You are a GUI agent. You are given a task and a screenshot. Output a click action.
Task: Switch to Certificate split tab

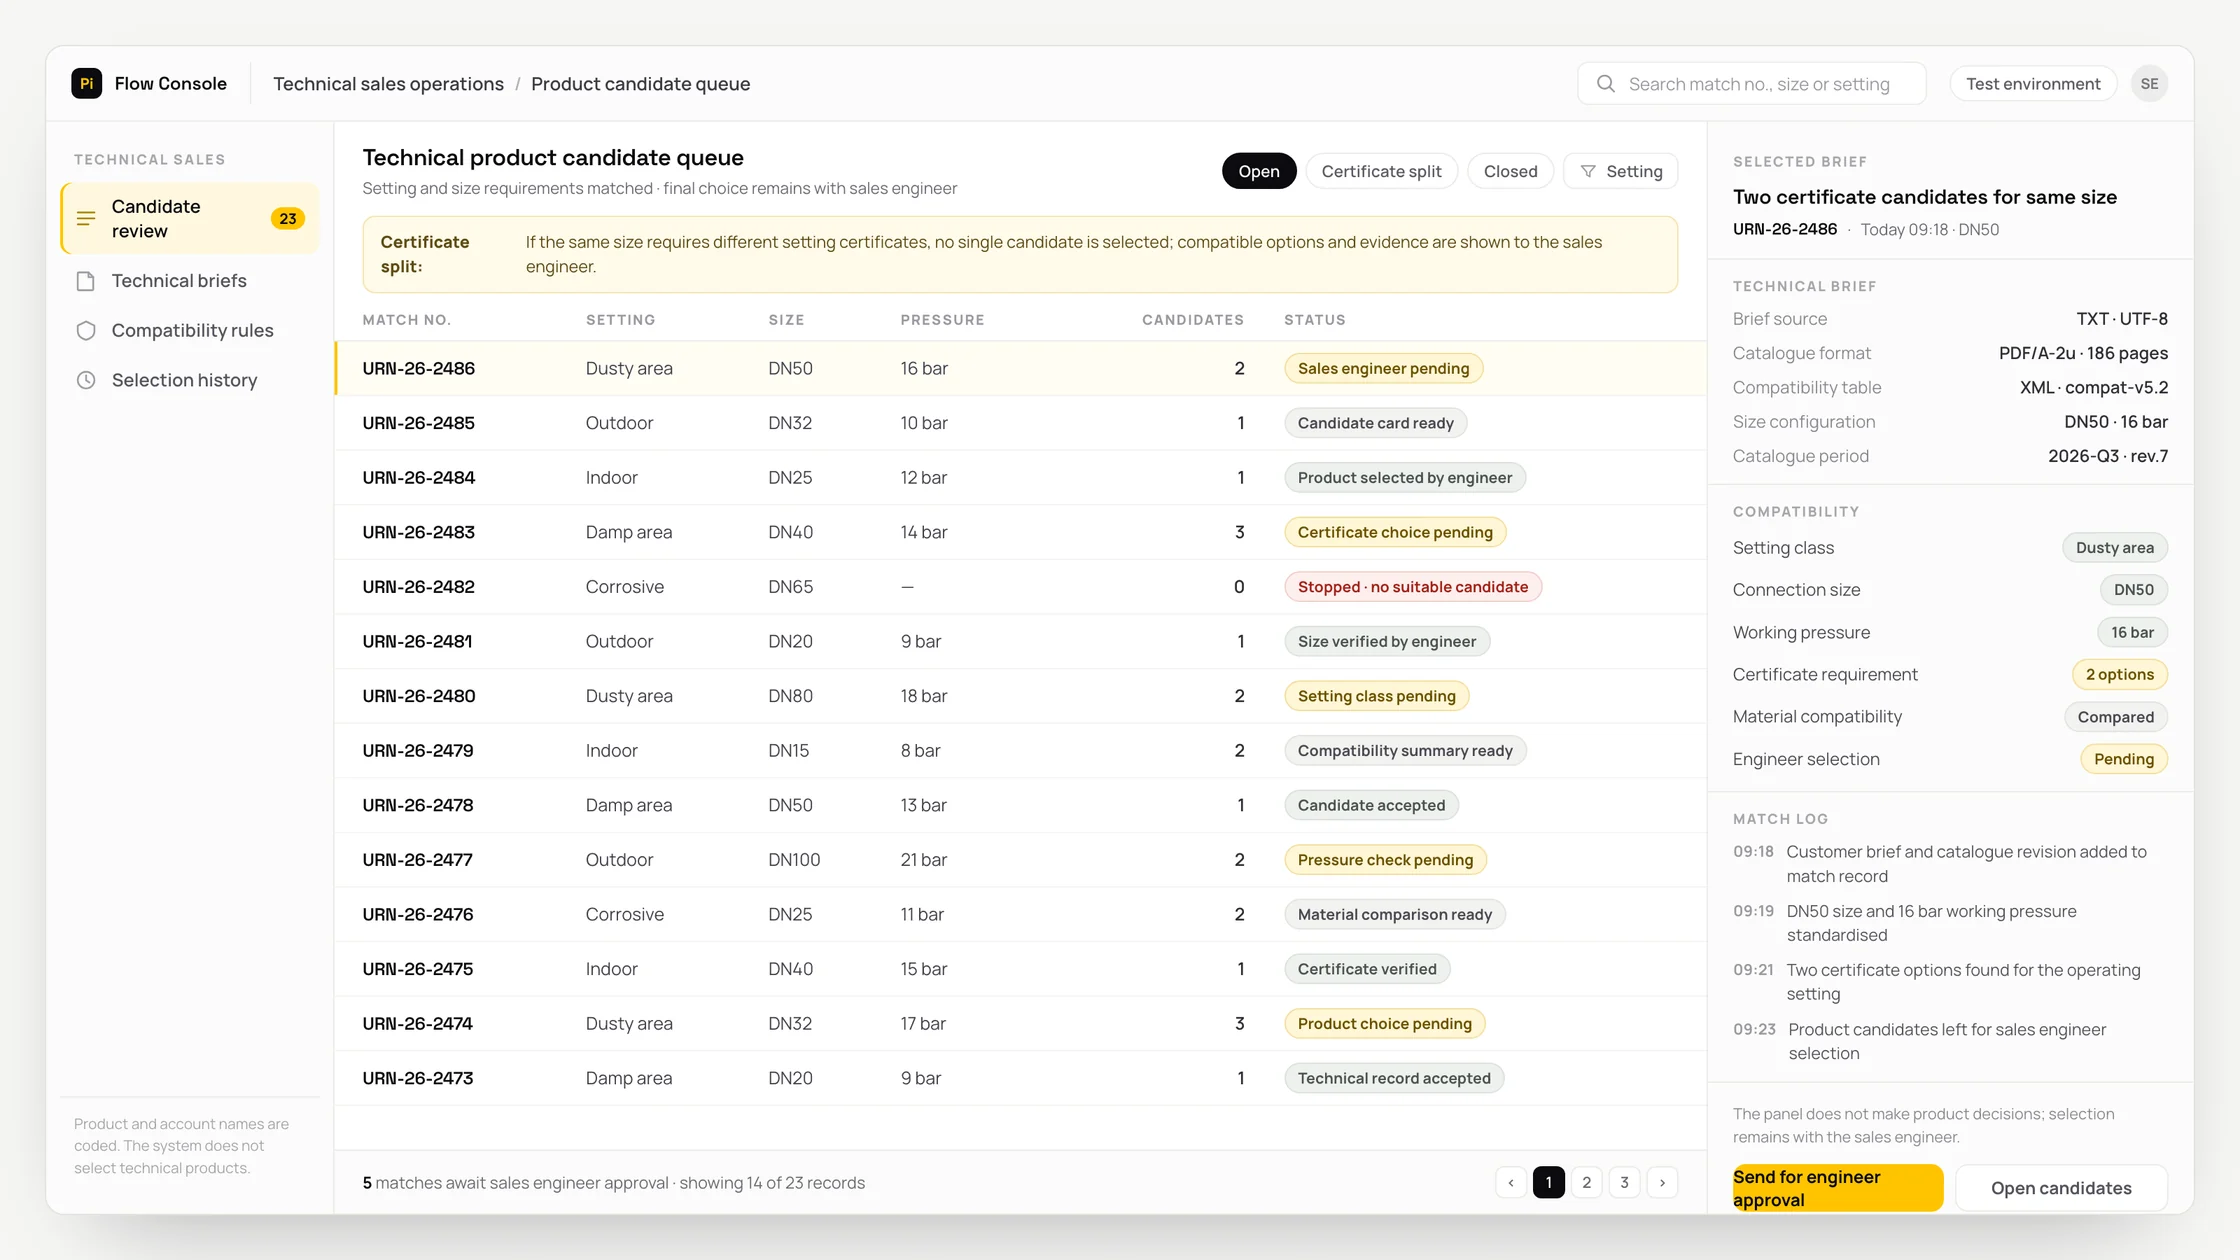tap(1382, 172)
